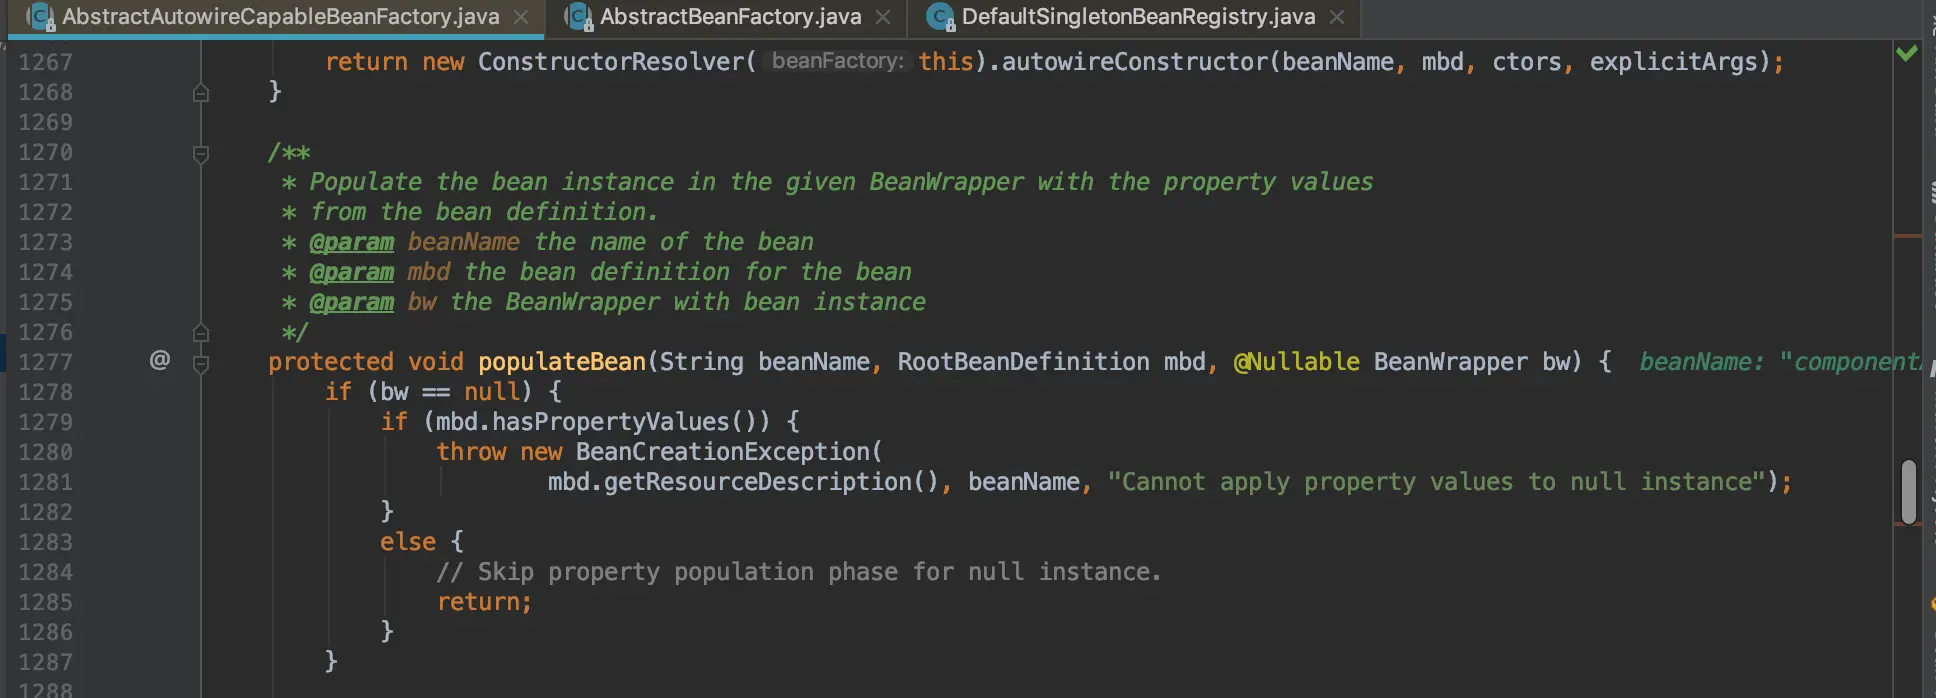
Task: Click the first @param tag for beanName
Action: 352,242
